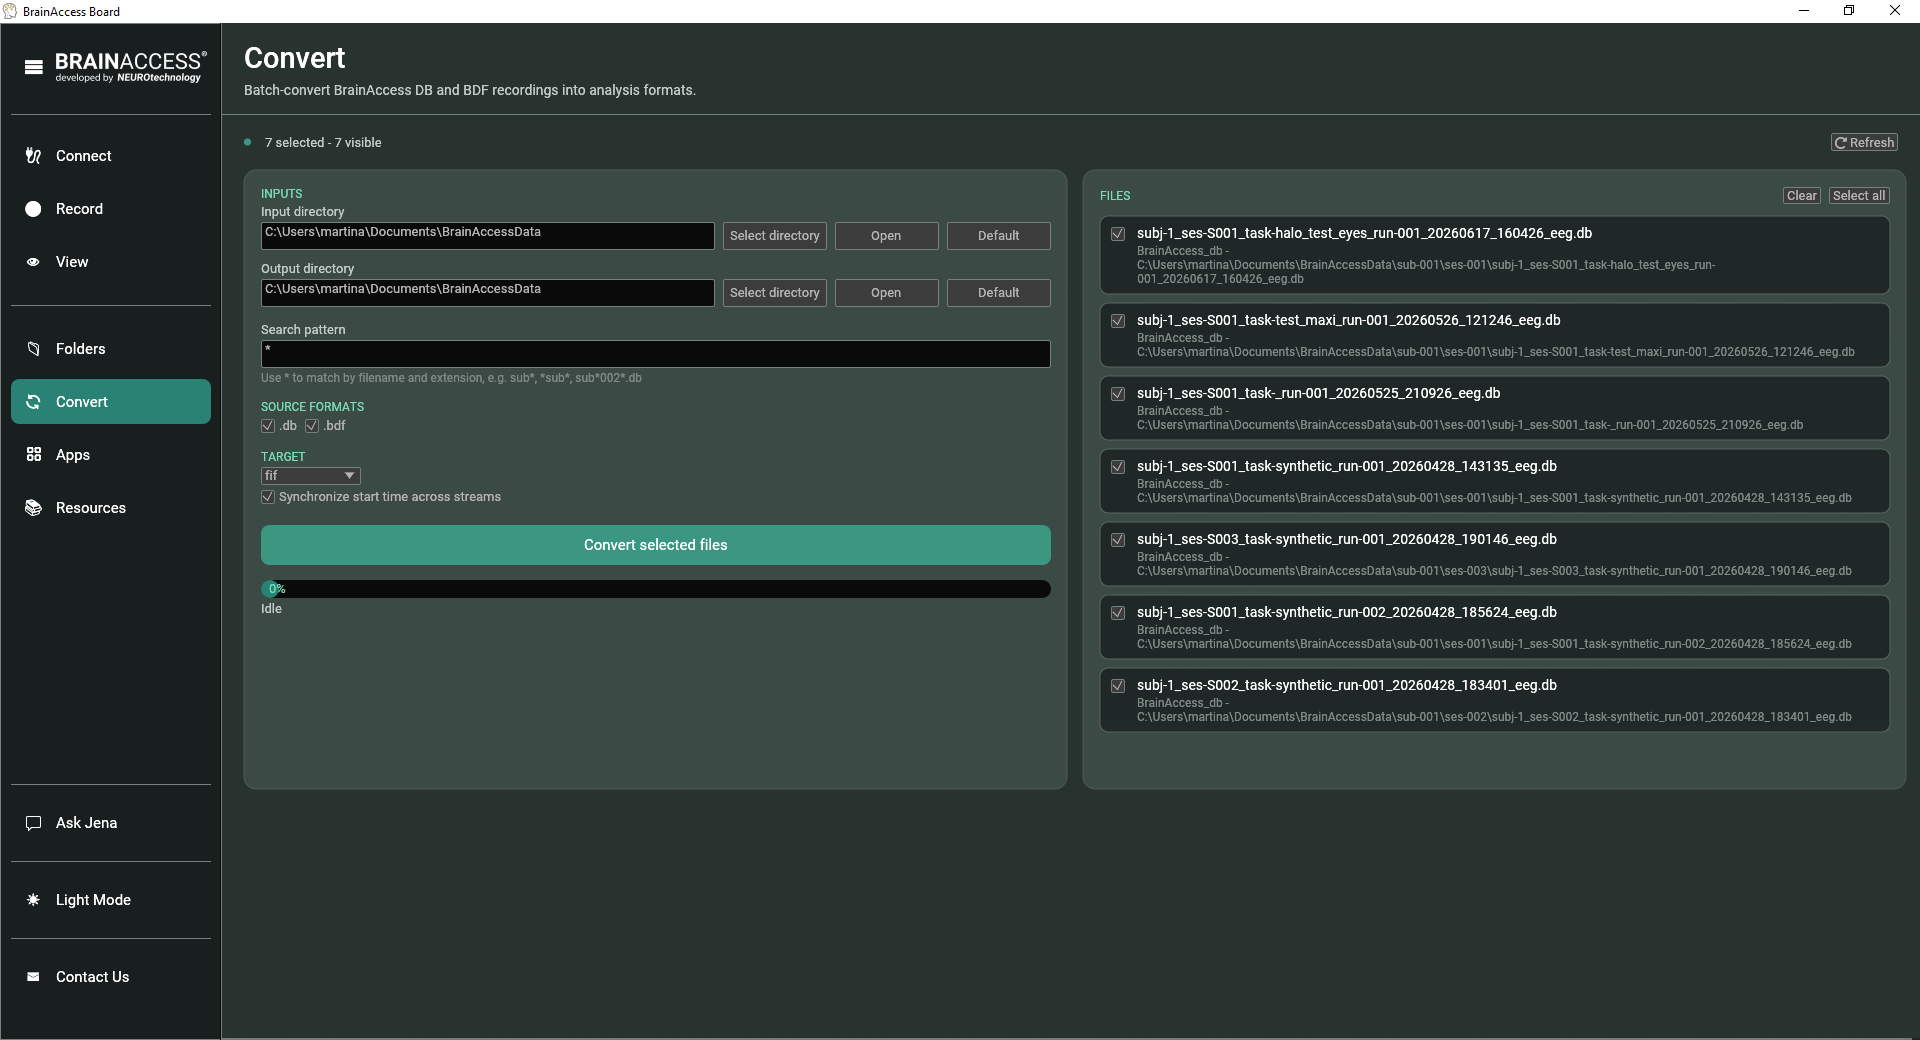
Task: Select directory for Output directory
Action: pos(775,293)
